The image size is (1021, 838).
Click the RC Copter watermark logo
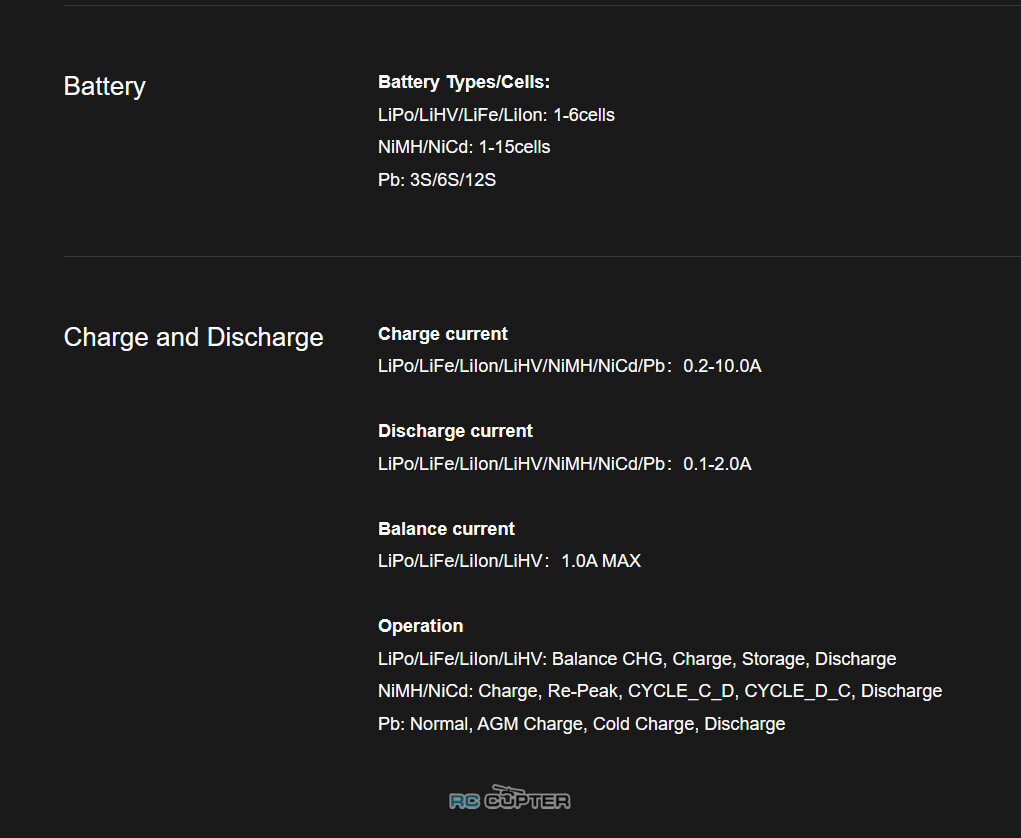click(x=510, y=797)
